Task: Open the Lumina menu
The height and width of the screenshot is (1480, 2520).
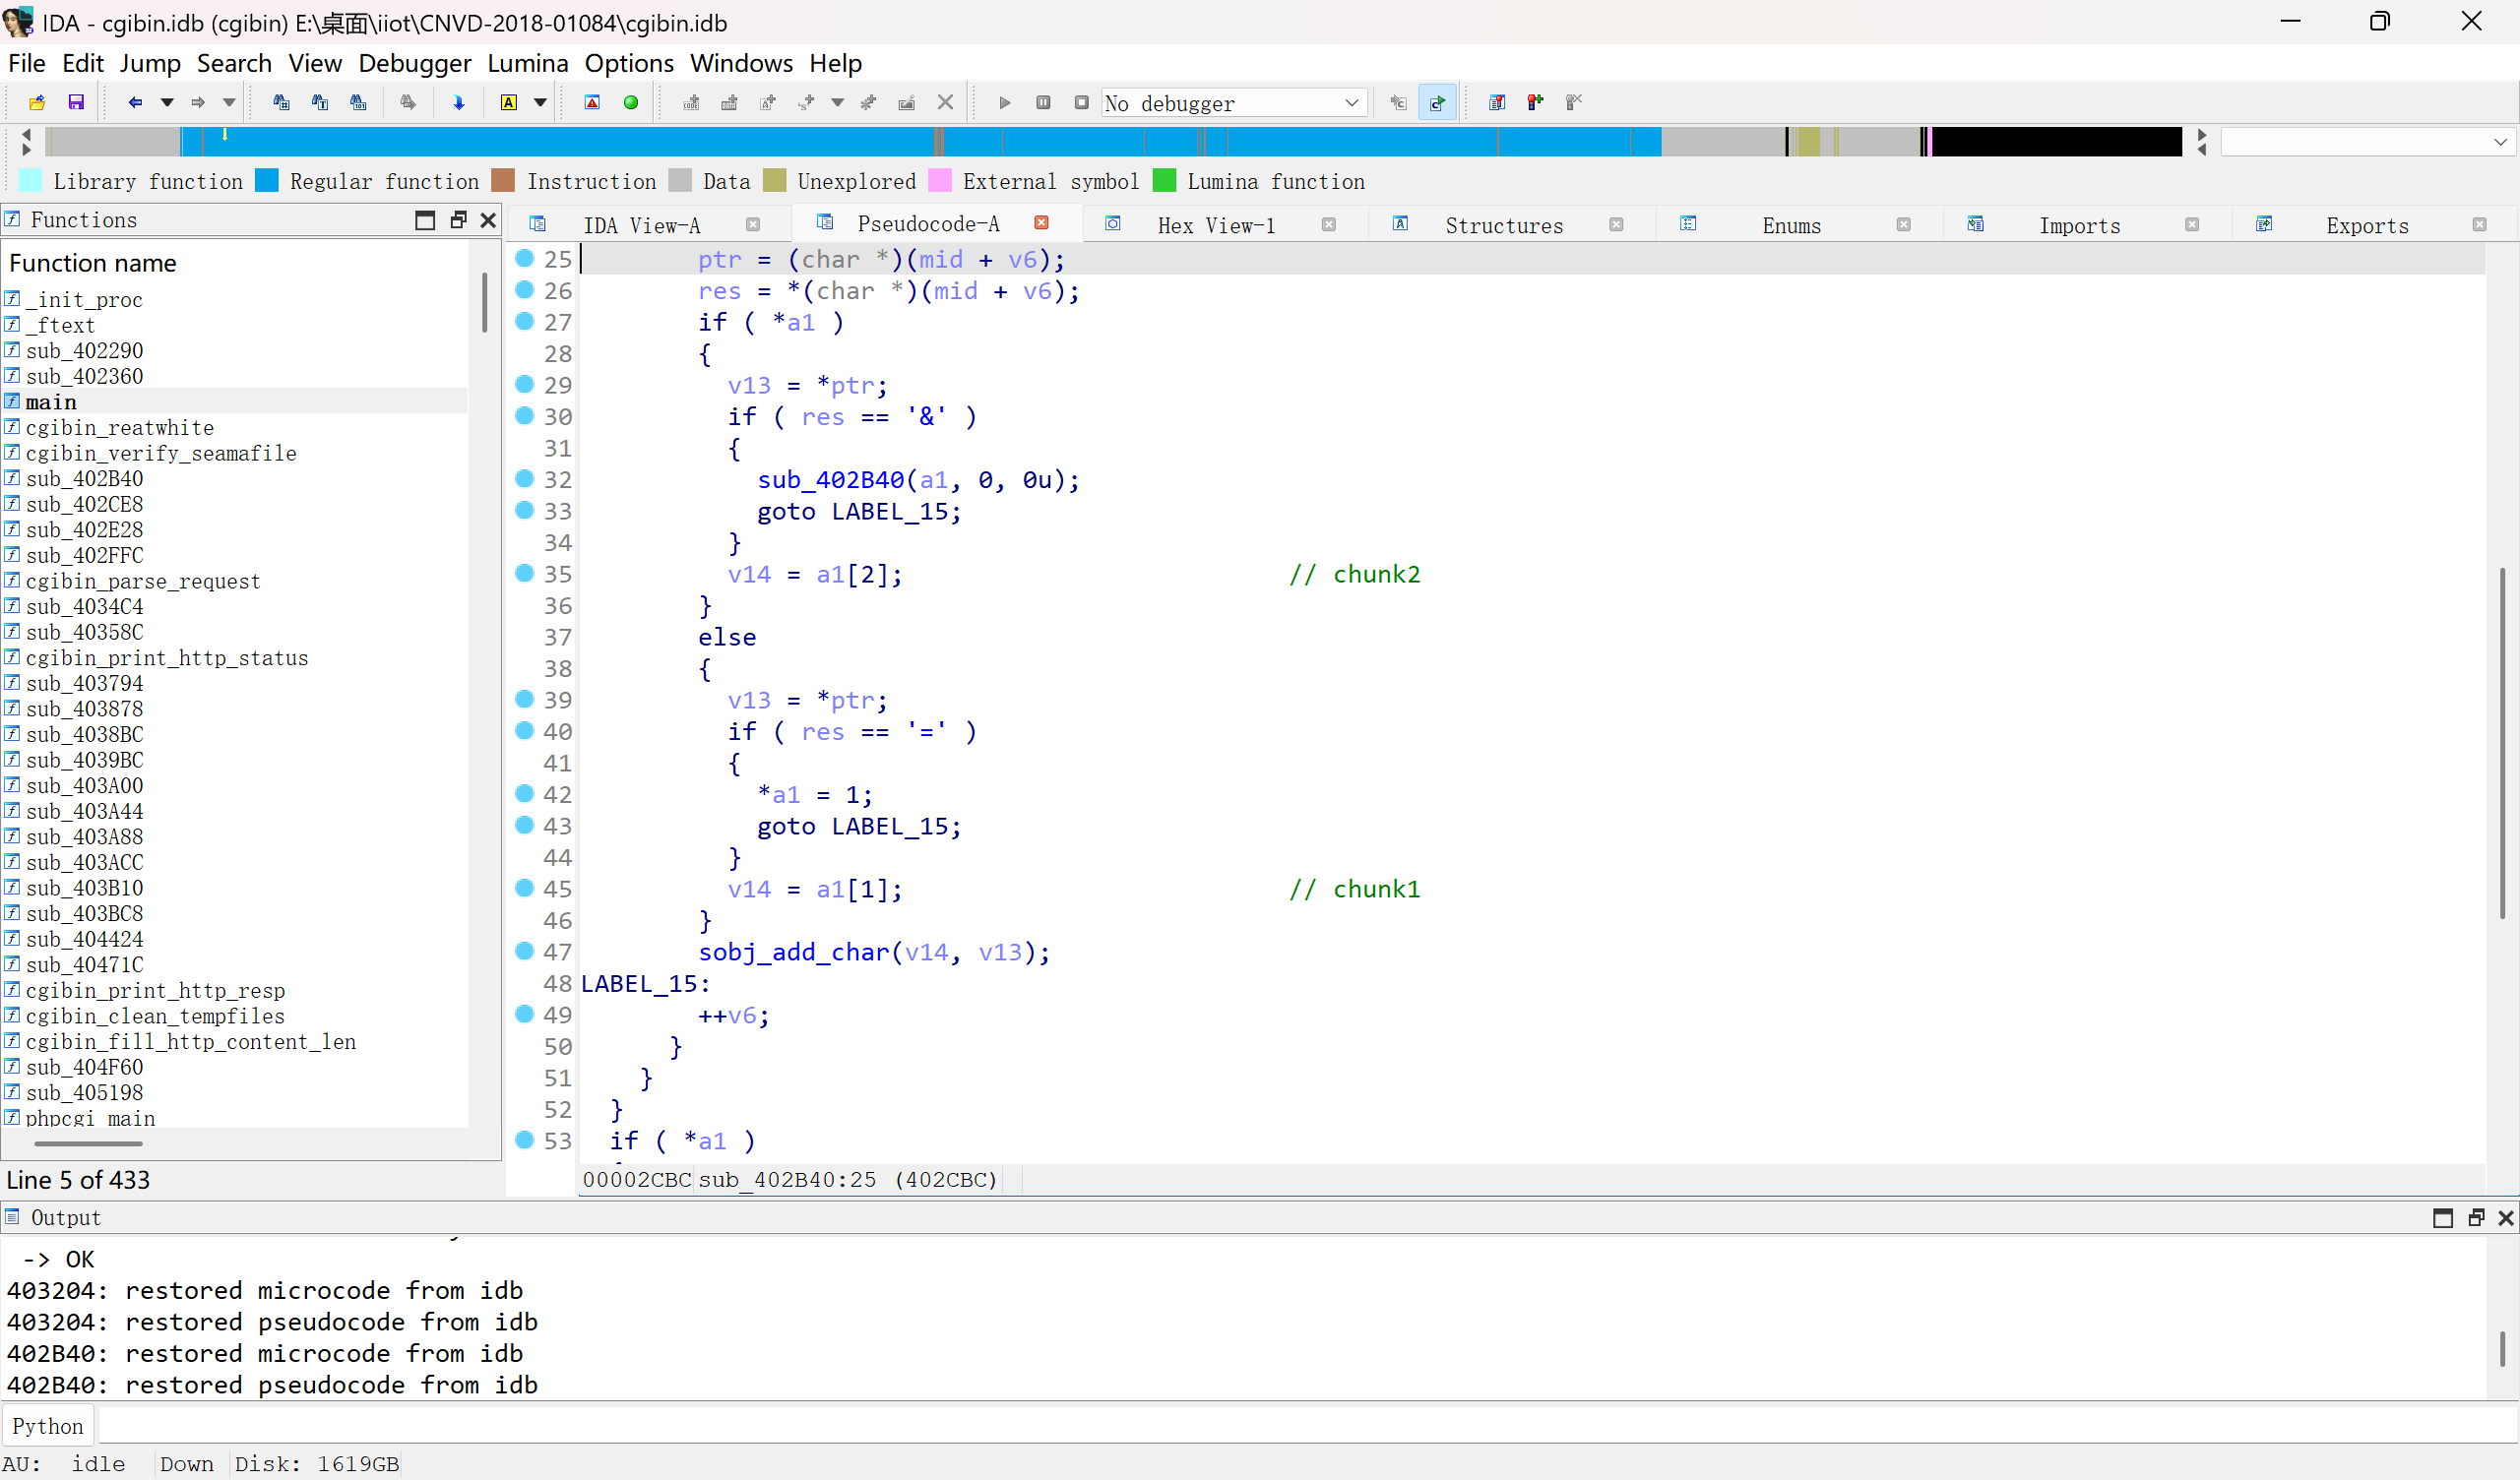Action: point(527,63)
